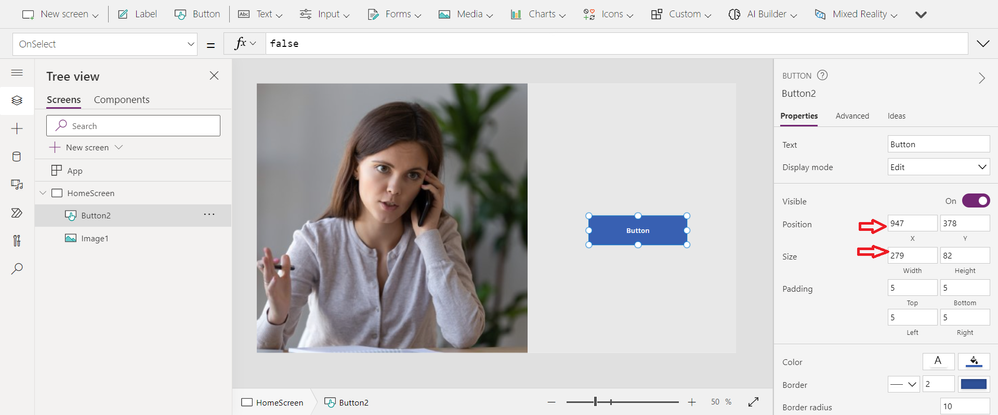The width and height of the screenshot is (998, 415).
Task: Open the Charts dropdown
Action: click(x=538, y=14)
